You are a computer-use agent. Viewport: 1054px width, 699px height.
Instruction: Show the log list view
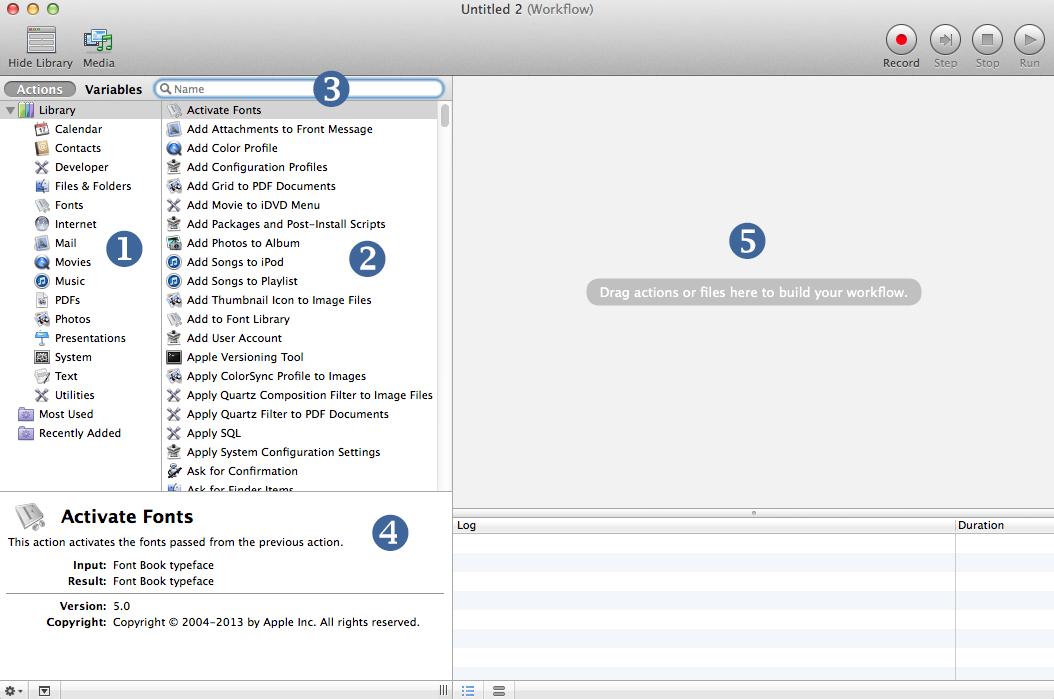point(468,690)
